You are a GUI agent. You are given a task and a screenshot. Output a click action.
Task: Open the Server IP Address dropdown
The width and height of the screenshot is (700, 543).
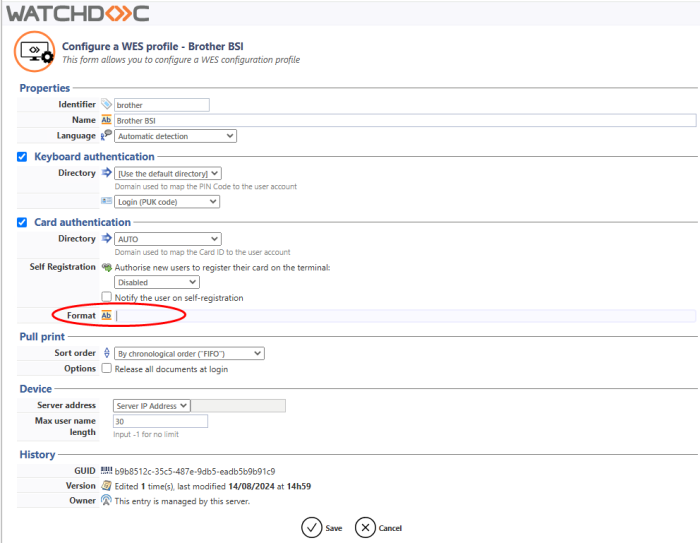coord(152,406)
